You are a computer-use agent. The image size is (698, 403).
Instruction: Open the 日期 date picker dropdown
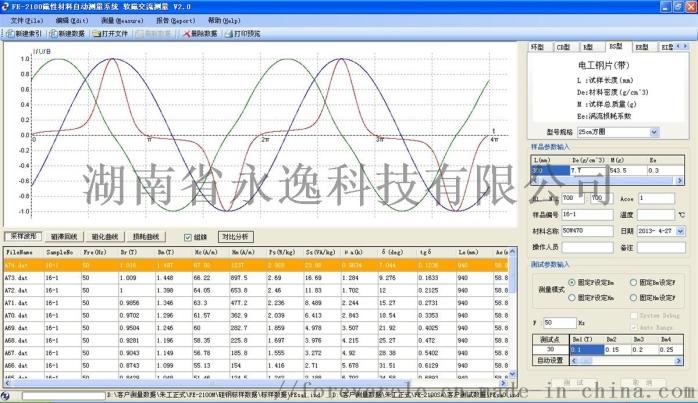click(680, 231)
